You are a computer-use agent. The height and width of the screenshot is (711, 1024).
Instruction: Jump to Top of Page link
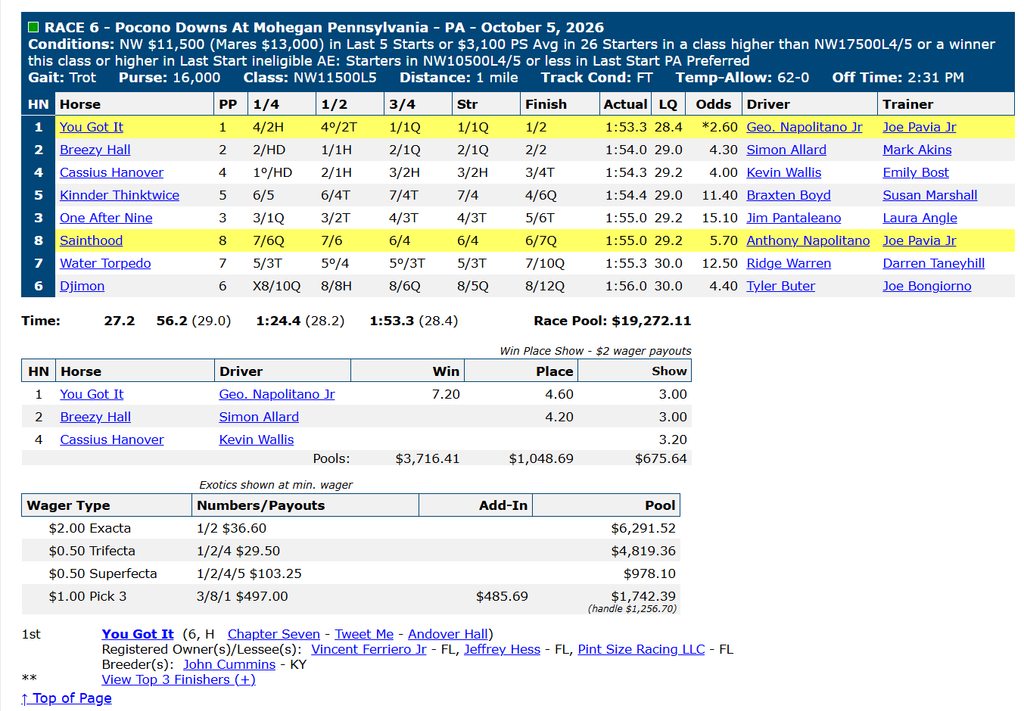point(66,698)
